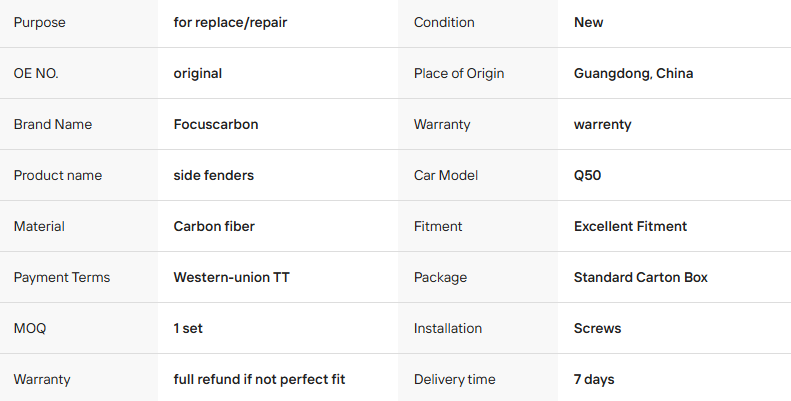791x401 pixels.
Task: Click the 'Payment Terms' label
Action: pos(62,277)
